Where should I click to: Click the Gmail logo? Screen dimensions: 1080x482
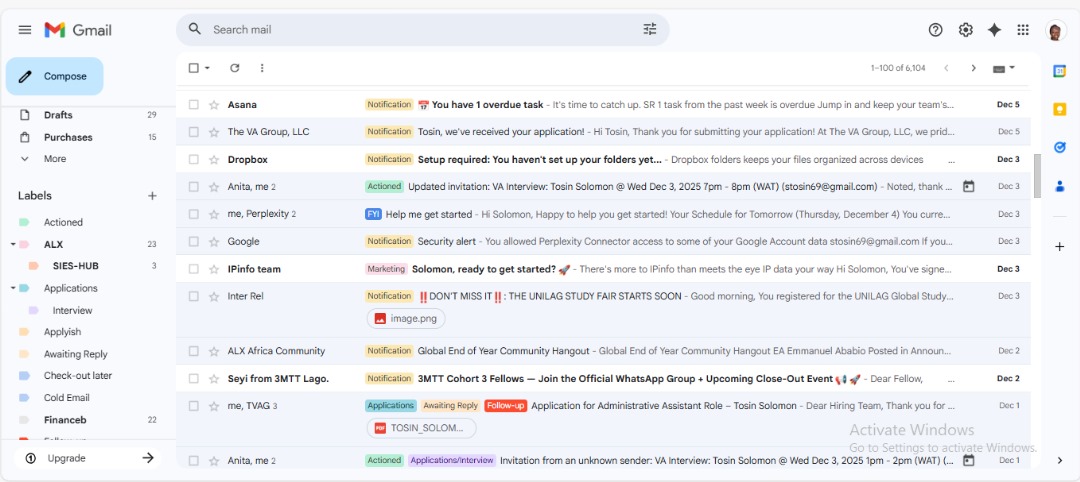[x=78, y=30]
